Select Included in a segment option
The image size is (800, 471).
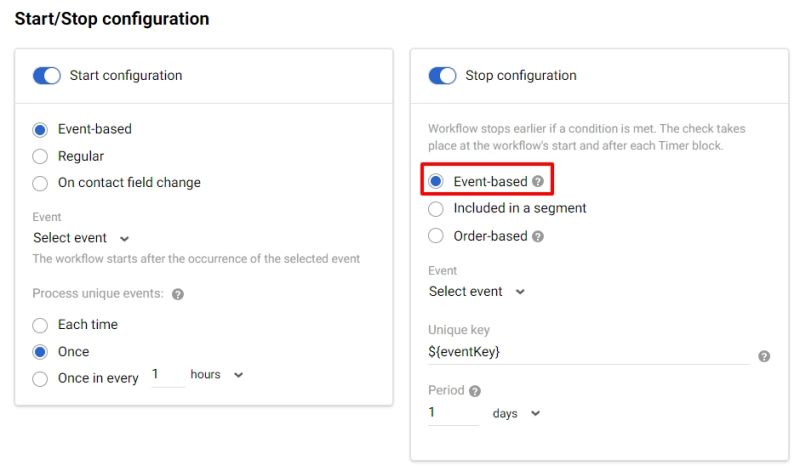pos(436,209)
